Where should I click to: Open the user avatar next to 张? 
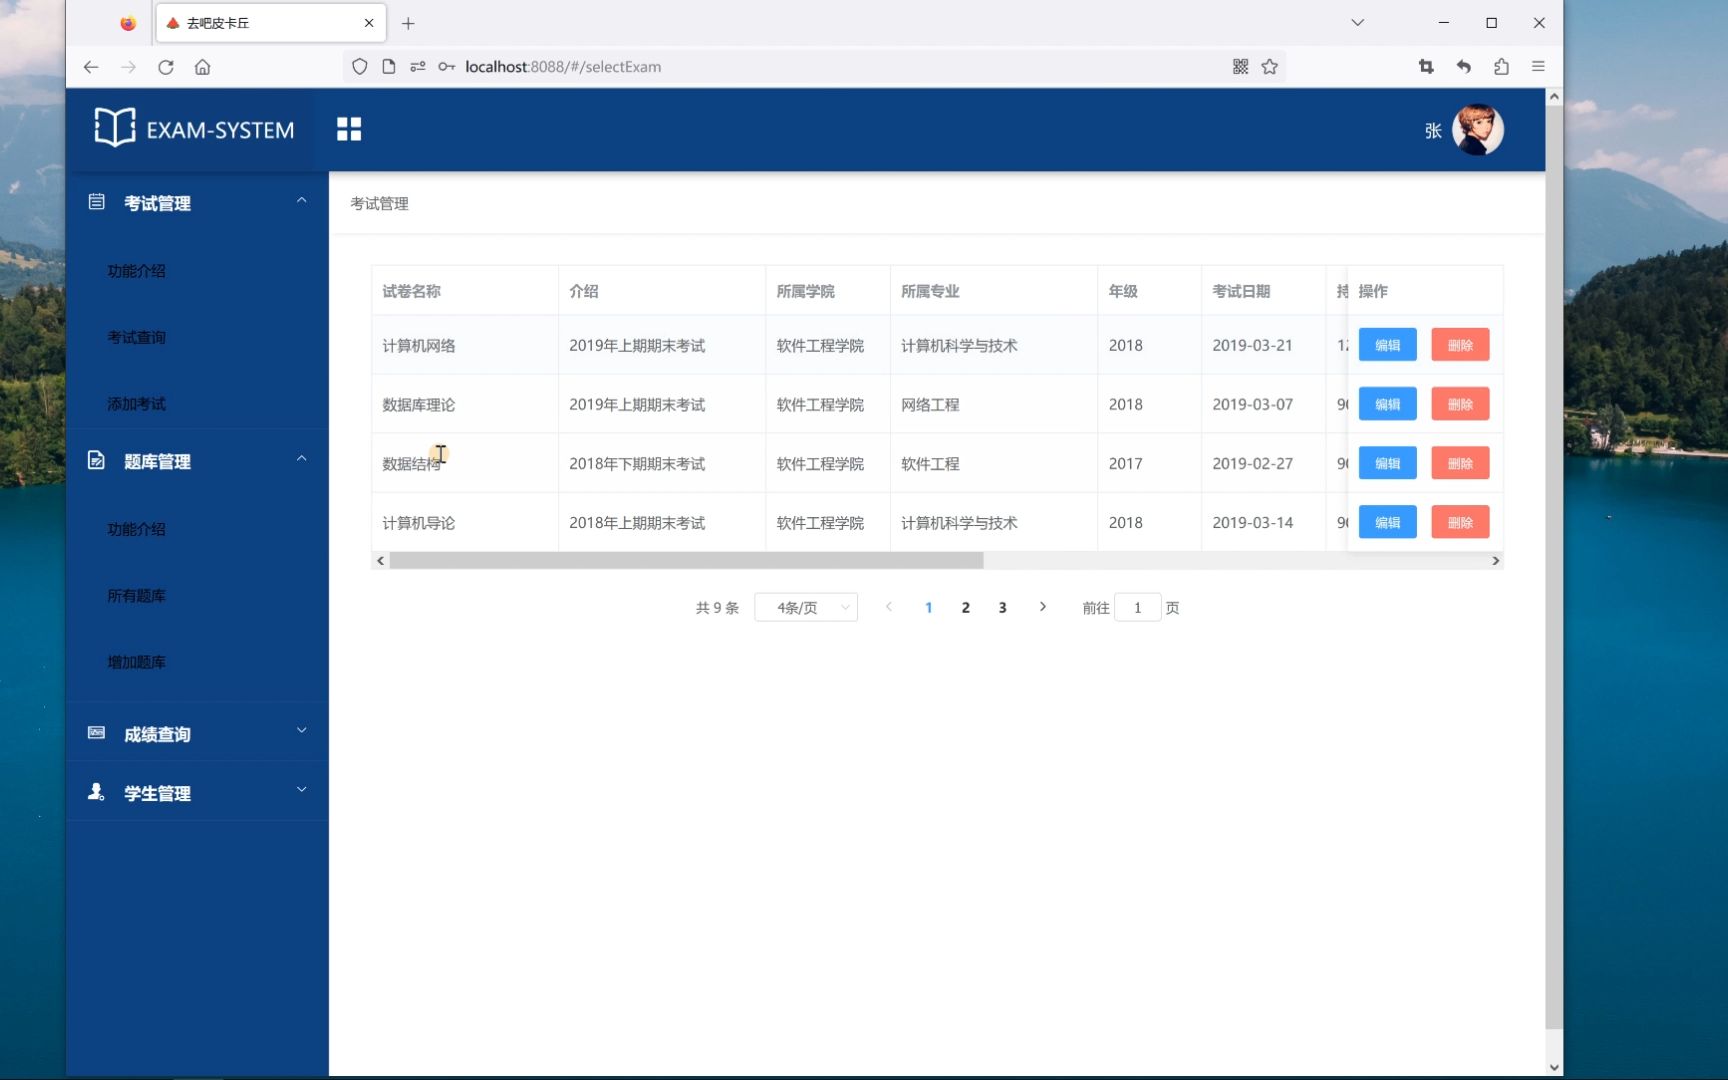point(1478,129)
